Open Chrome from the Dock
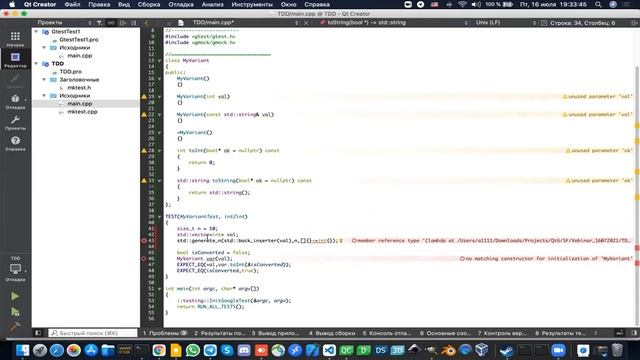 159,350
